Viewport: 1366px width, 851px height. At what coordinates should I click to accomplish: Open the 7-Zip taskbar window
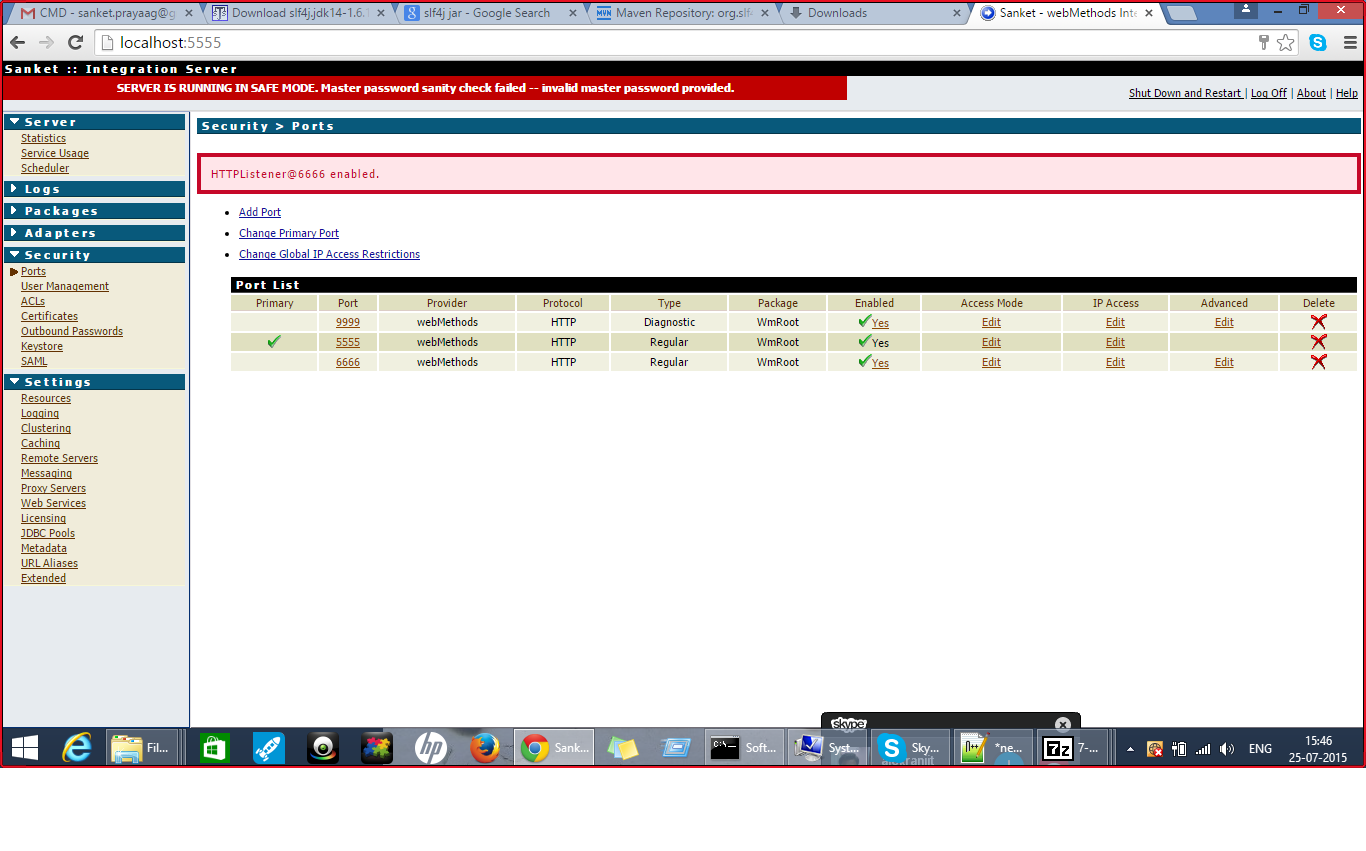(x=1072, y=747)
